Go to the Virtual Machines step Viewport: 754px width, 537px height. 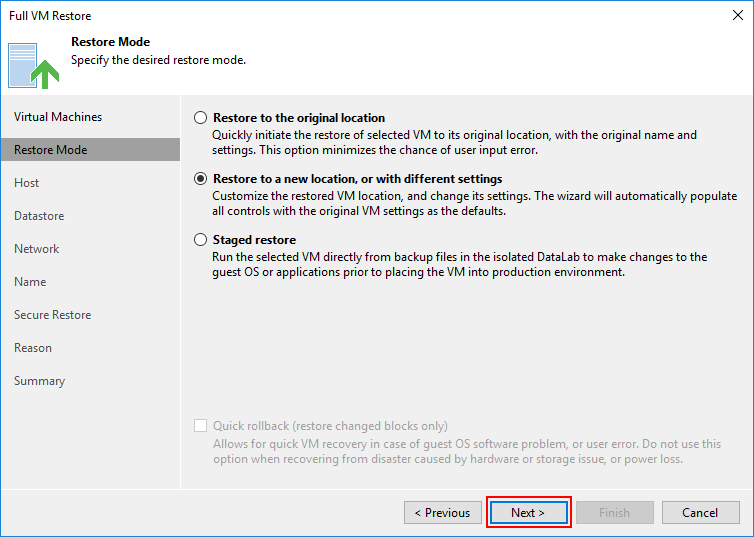[58, 117]
